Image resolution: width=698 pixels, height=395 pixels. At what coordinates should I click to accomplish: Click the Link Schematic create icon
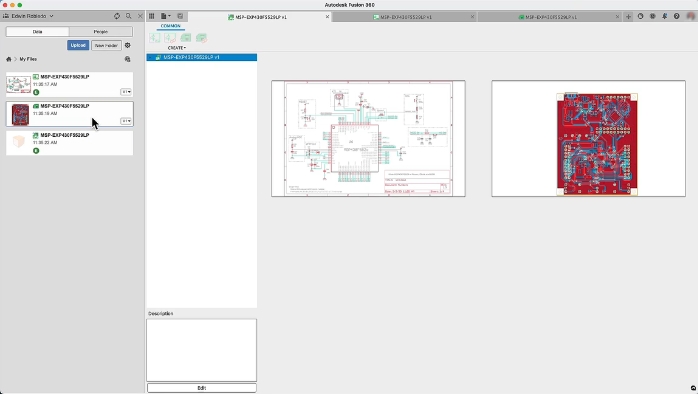click(x=170, y=38)
